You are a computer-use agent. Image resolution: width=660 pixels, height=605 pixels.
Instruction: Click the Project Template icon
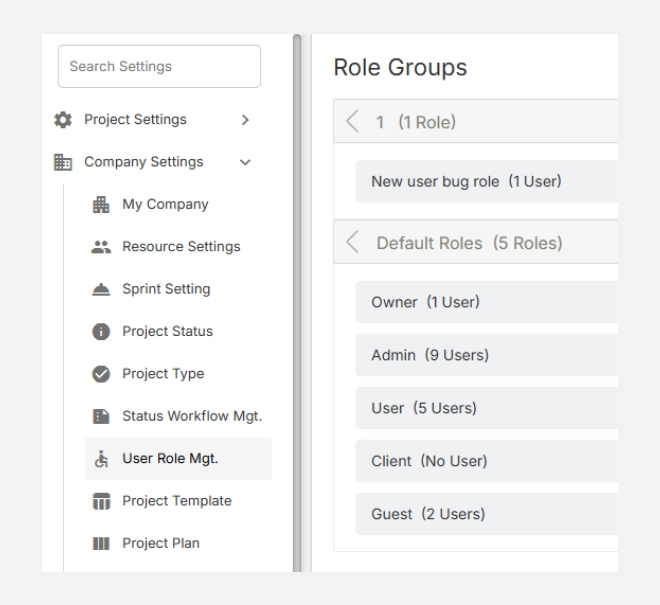click(x=100, y=501)
